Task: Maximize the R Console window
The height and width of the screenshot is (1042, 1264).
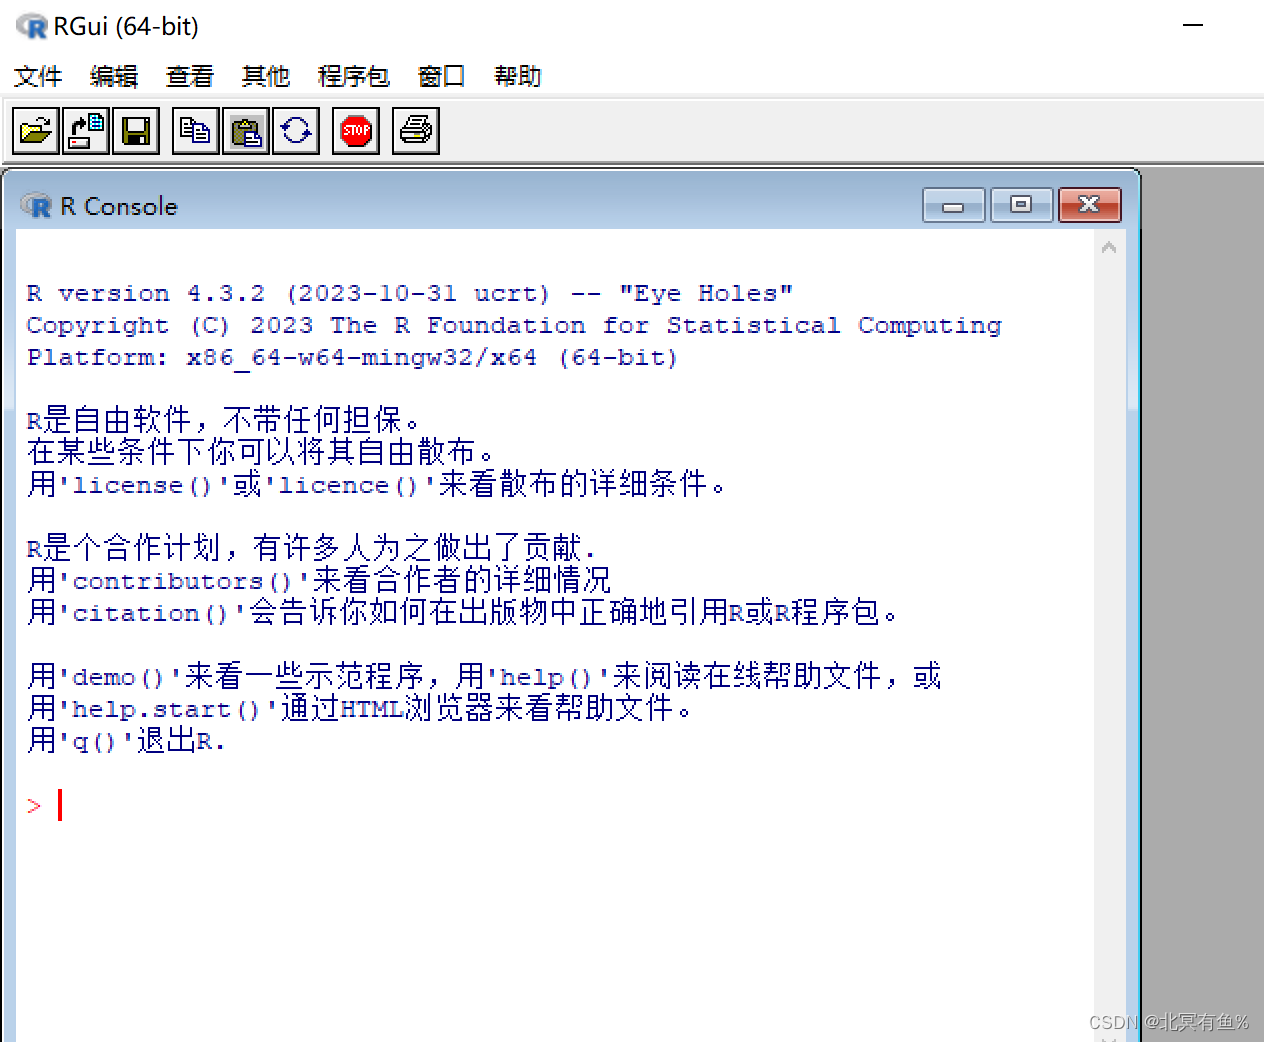Action: 1021,205
